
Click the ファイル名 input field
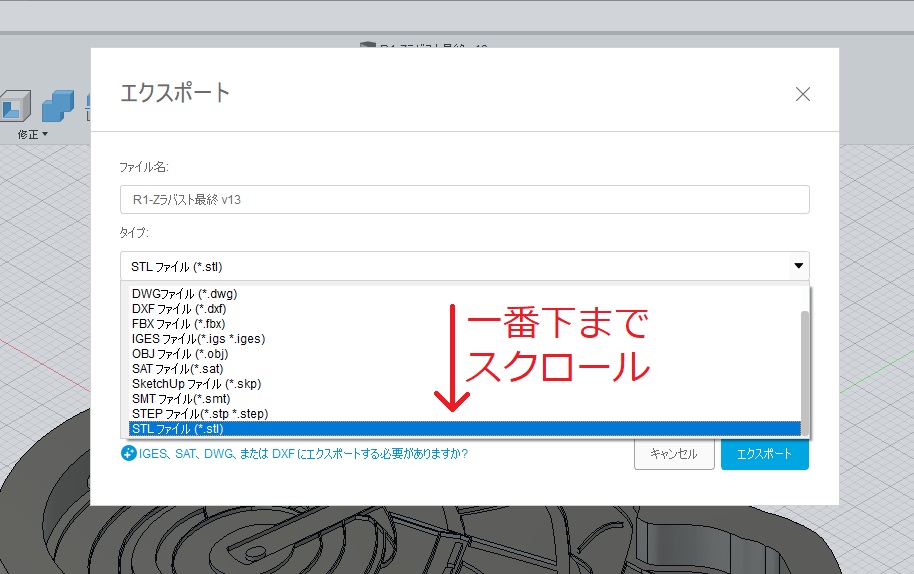465,199
